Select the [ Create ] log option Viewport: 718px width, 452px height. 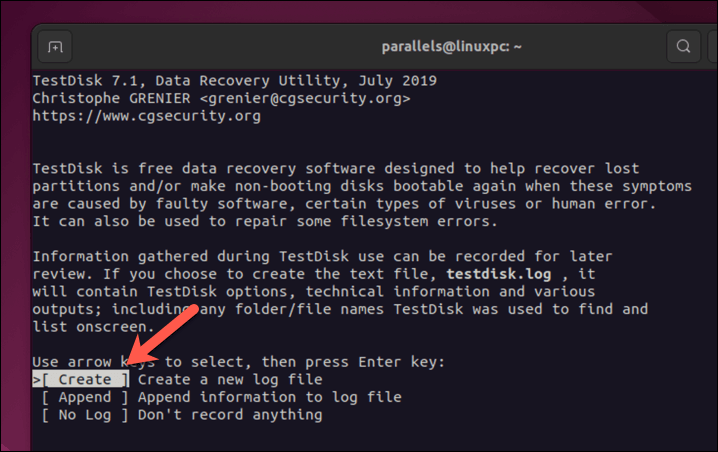84,379
